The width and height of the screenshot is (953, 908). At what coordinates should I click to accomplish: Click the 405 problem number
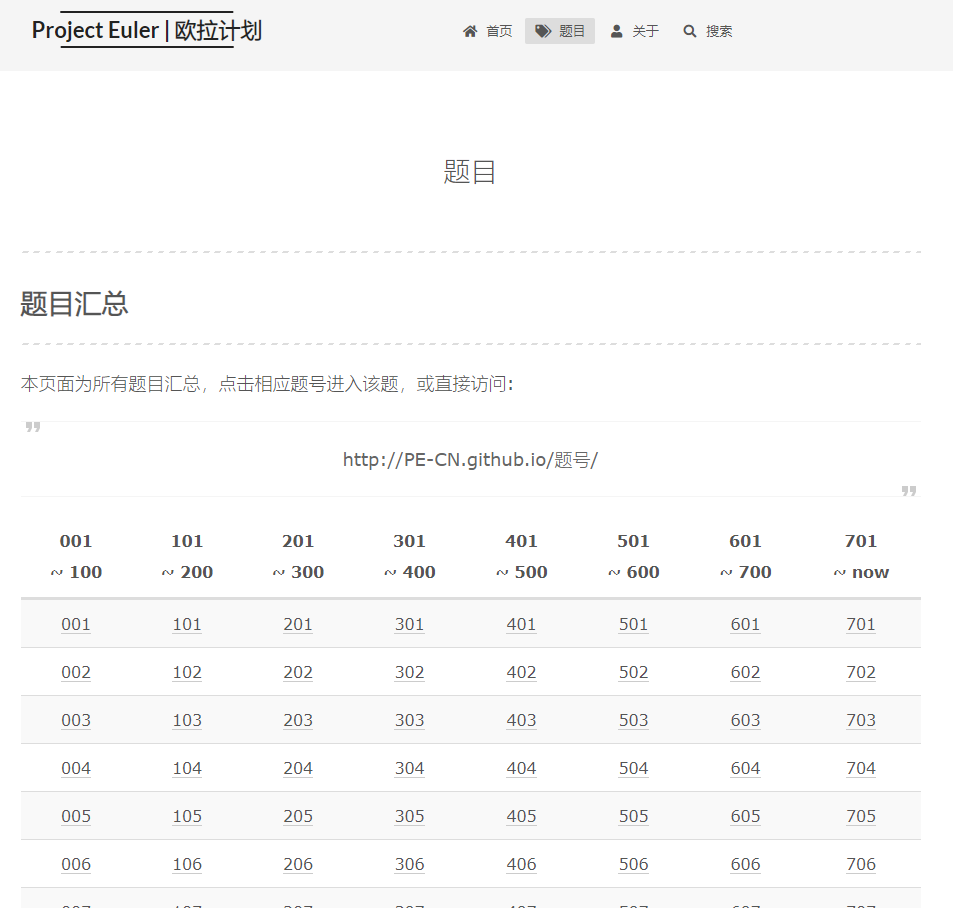tap(521, 816)
